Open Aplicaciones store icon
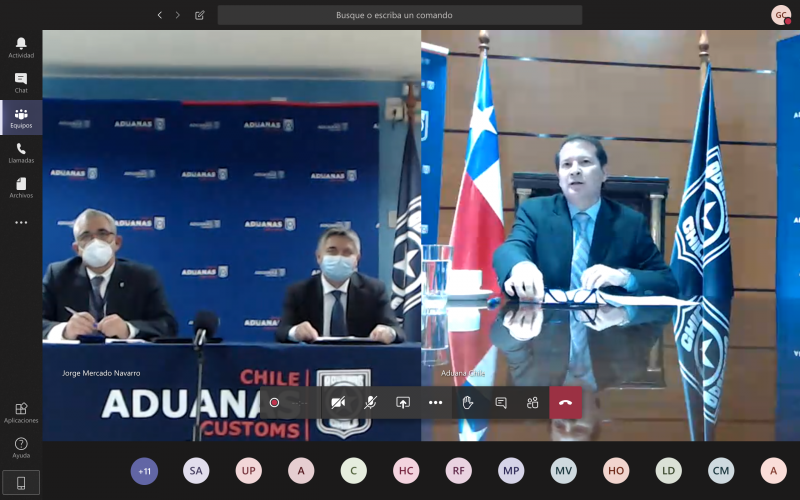This screenshot has width=800, height=500. [x=21, y=413]
